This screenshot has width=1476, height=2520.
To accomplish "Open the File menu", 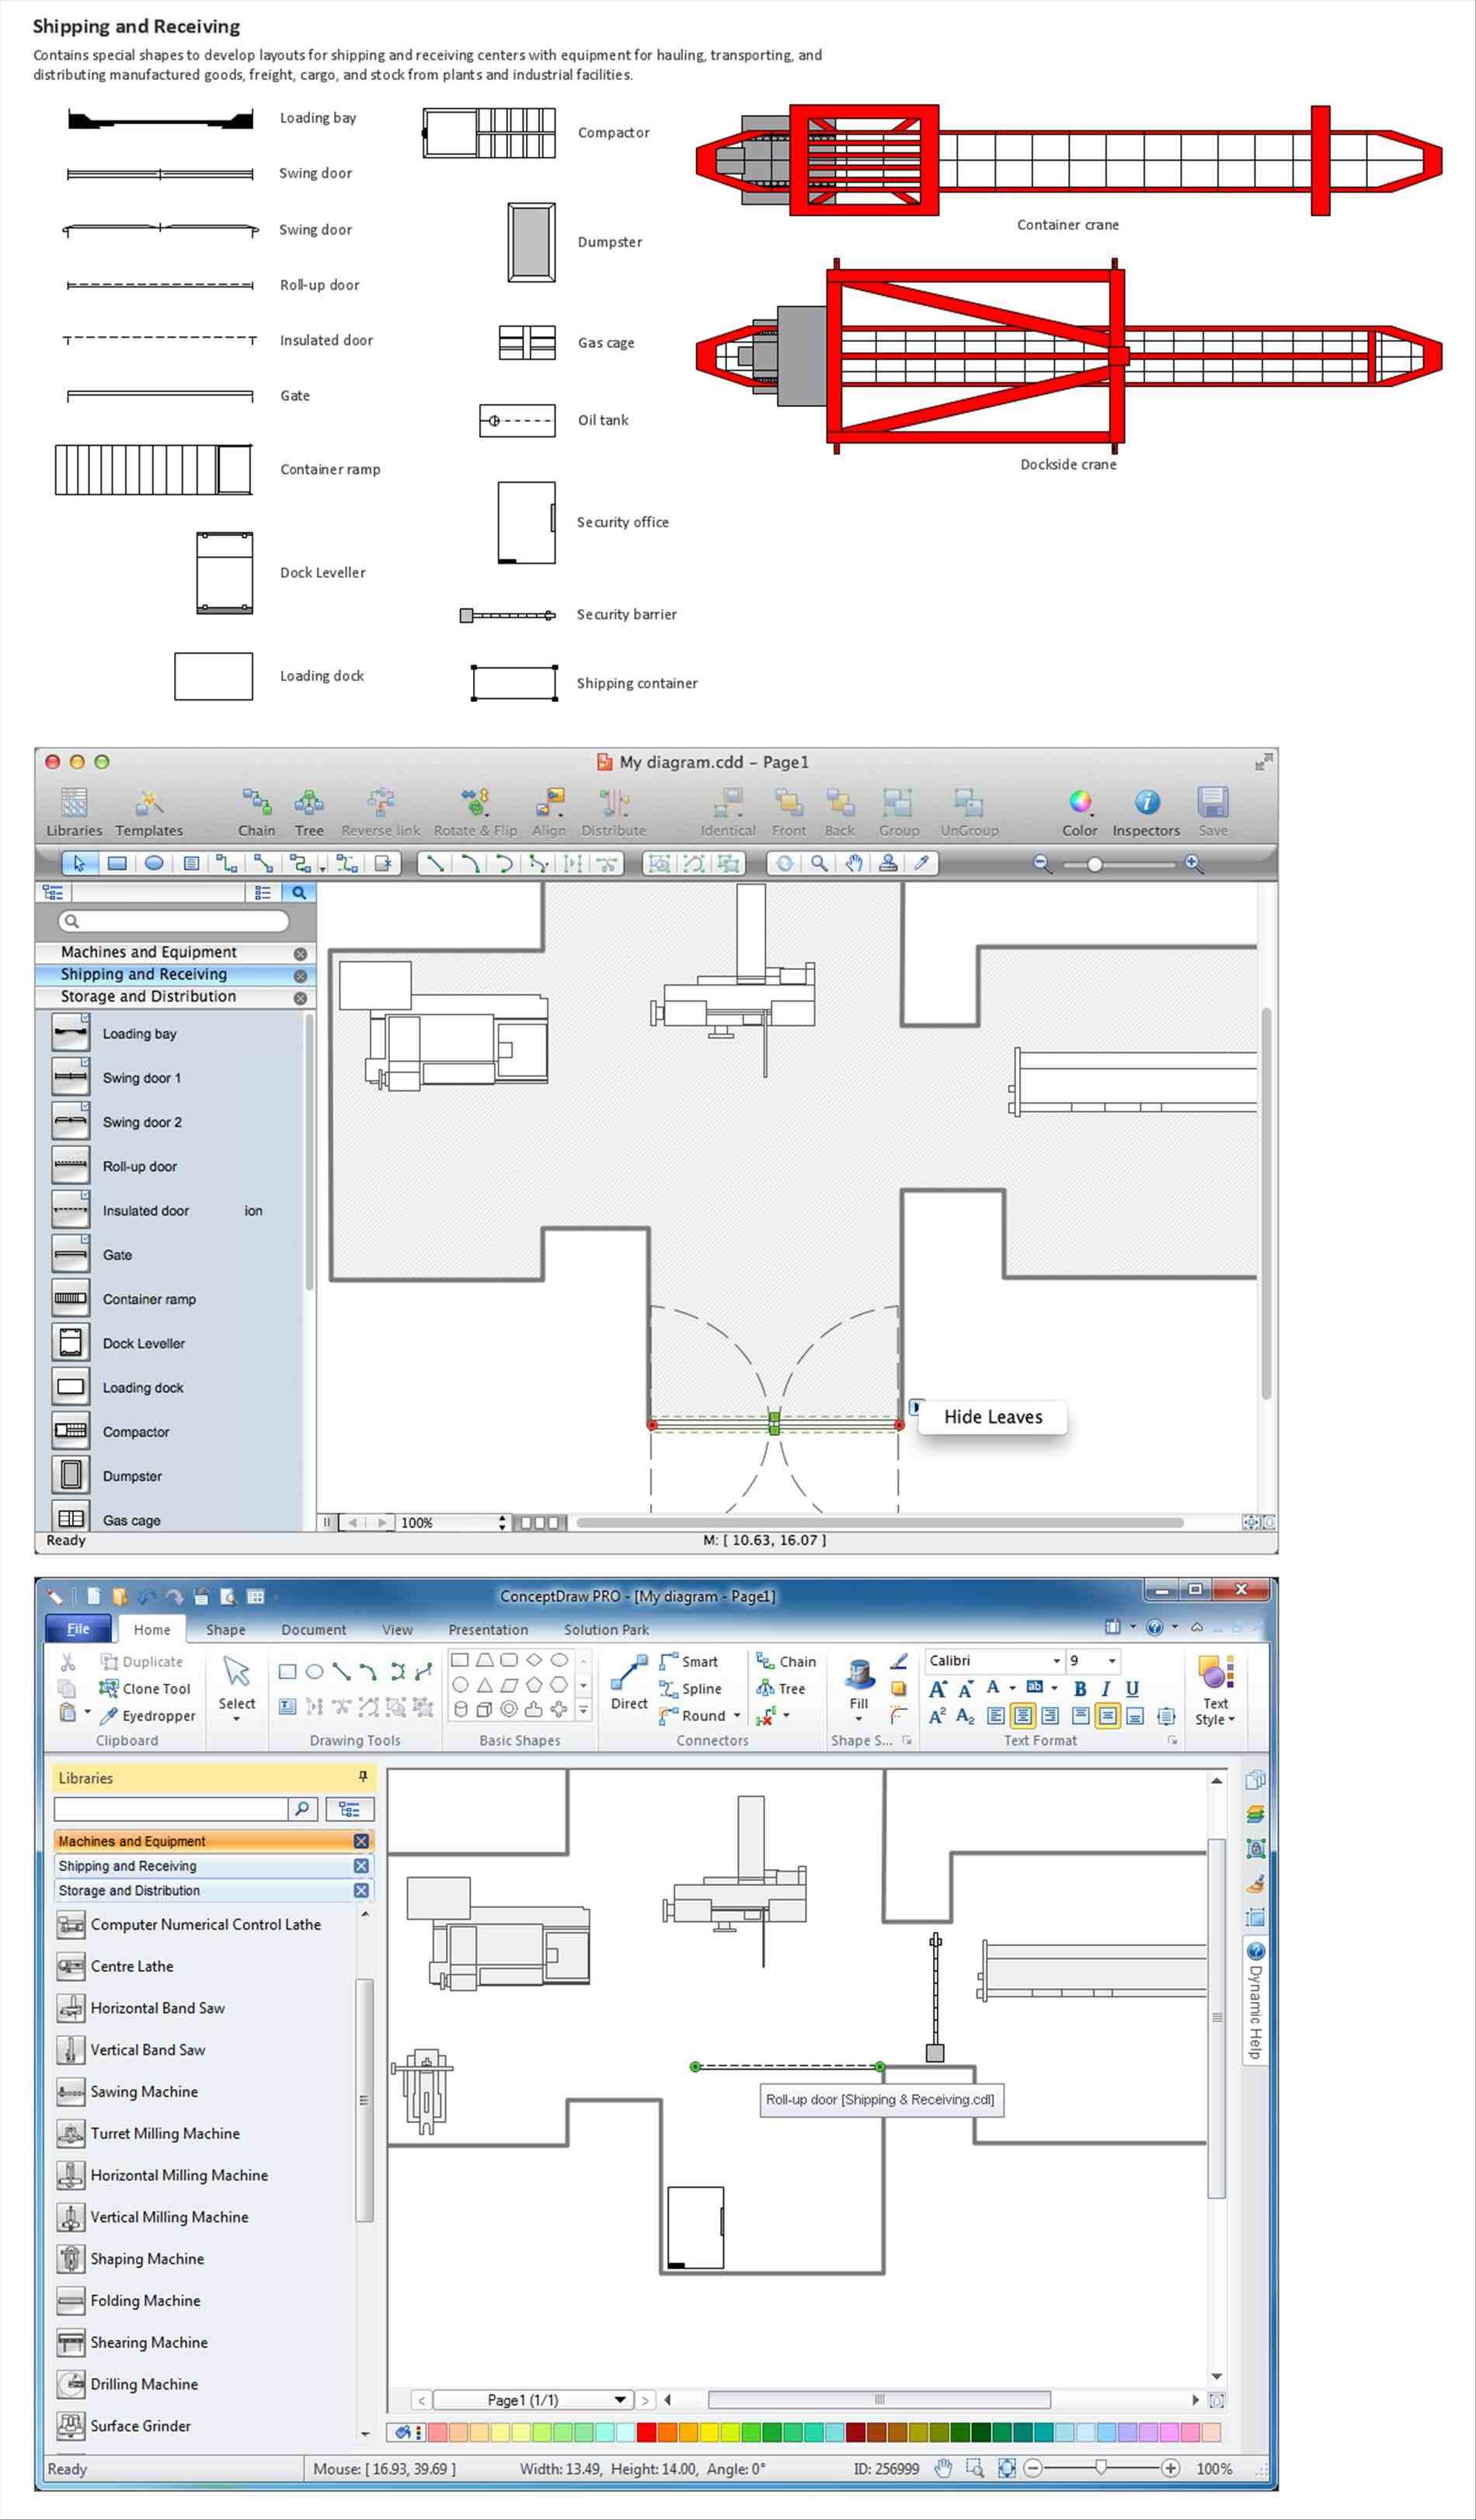I will pos(79,1629).
